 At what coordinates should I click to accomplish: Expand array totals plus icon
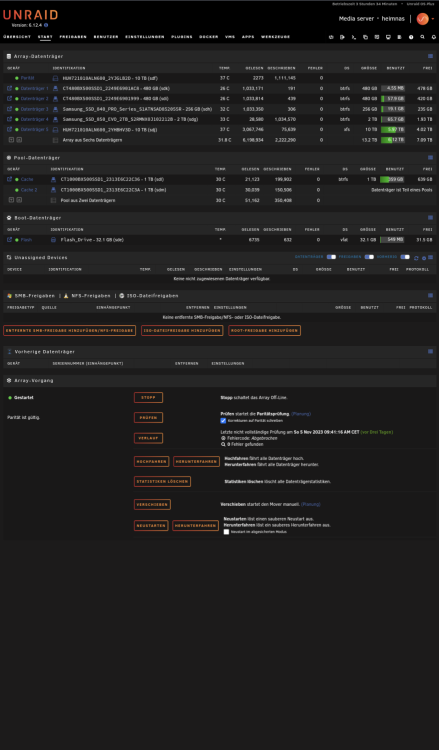(x=11, y=140)
